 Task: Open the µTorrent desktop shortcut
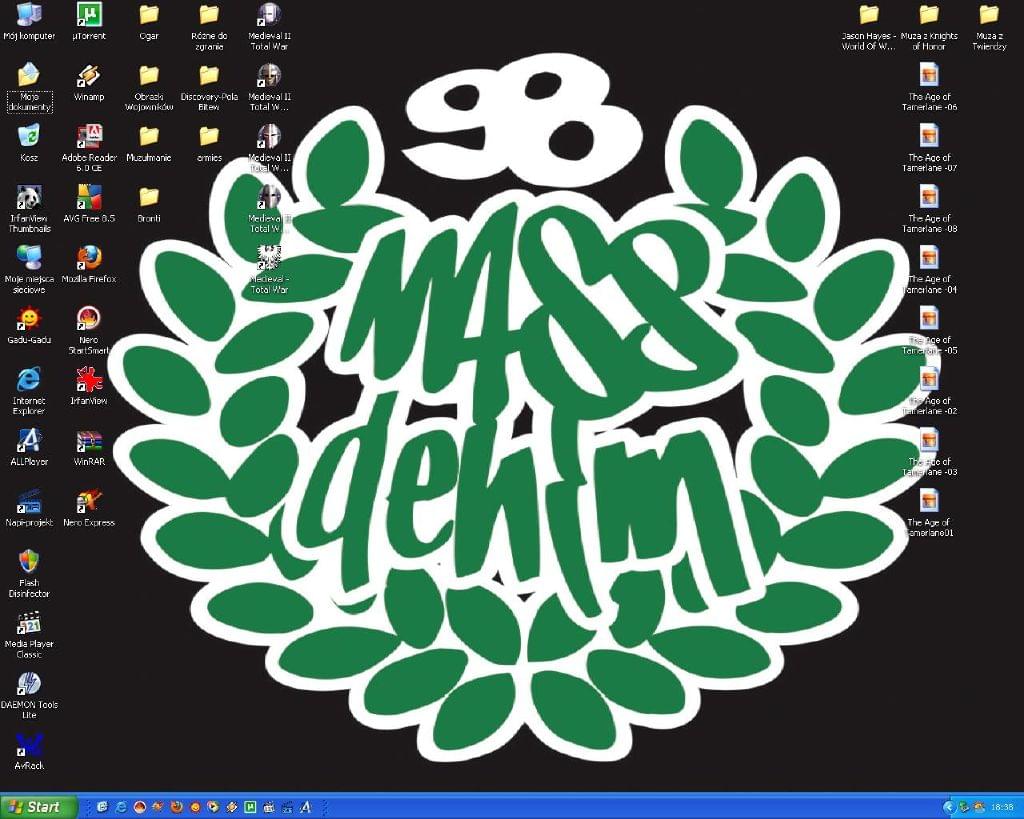(89, 15)
